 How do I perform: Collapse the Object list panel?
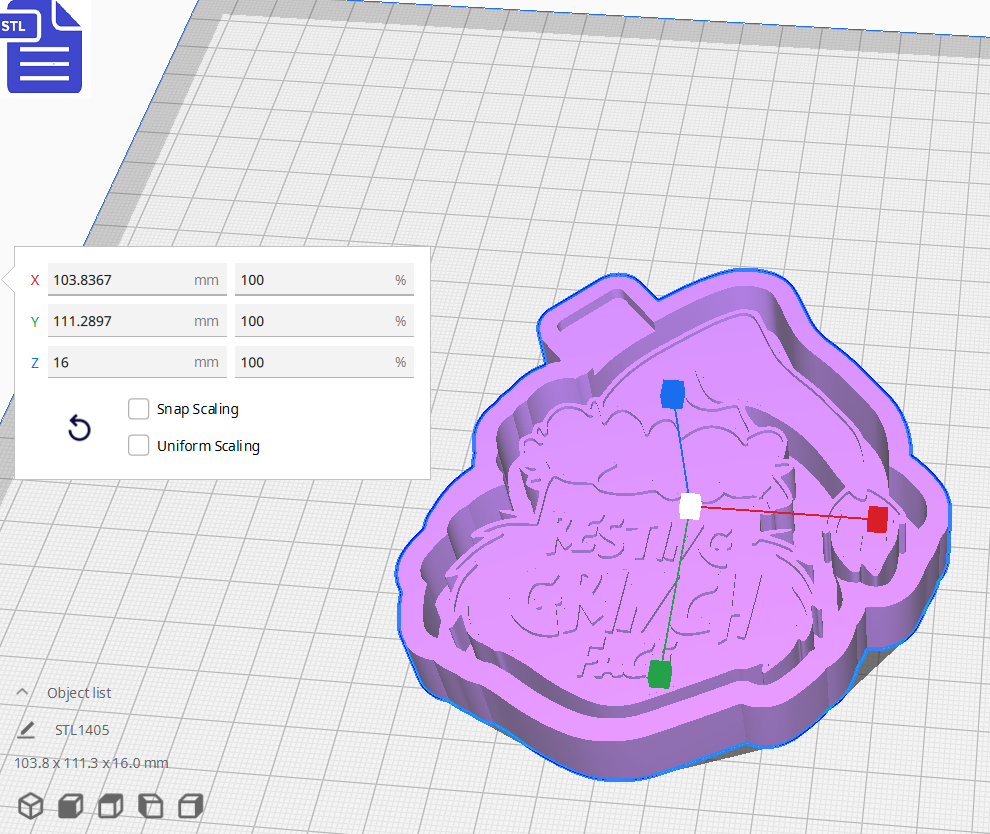22,690
